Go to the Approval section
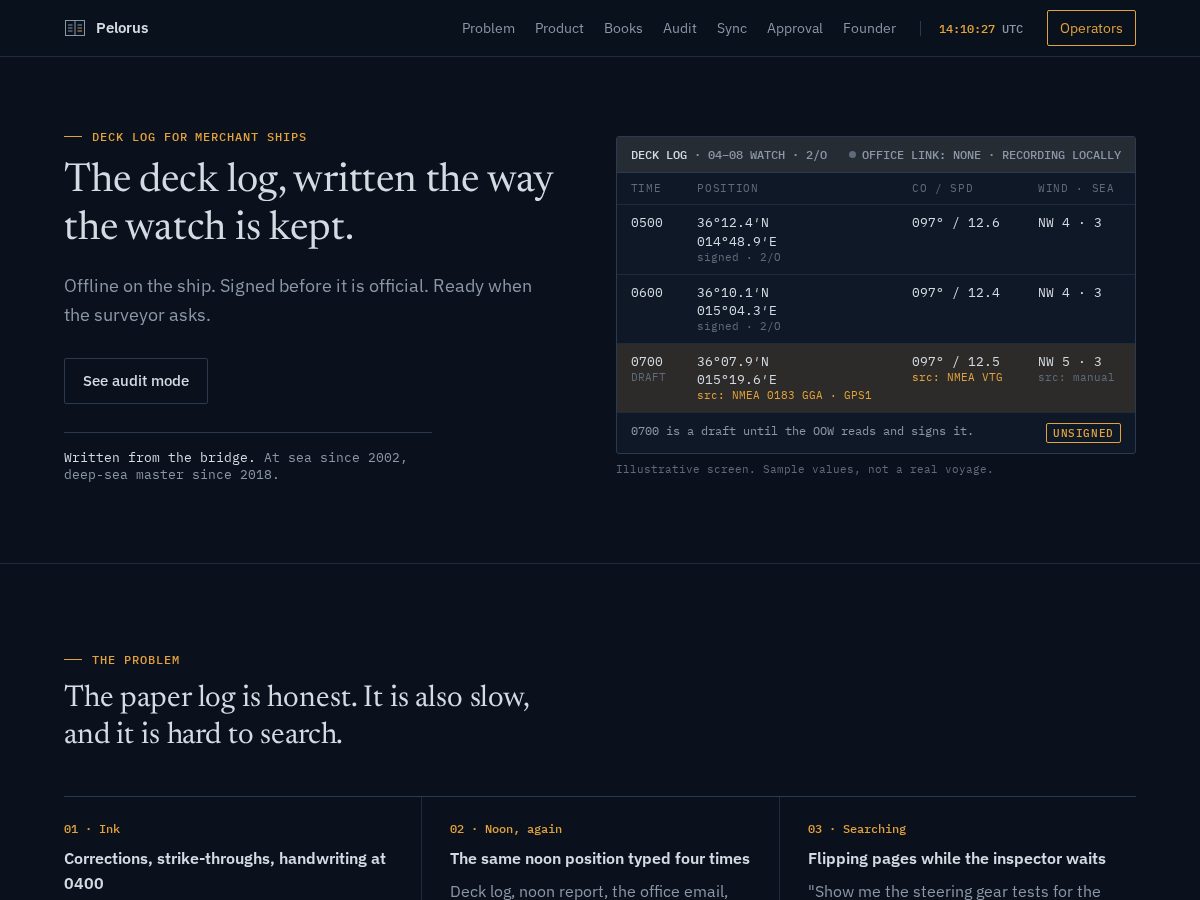Viewport: 1200px width, 900px height. (x=795, y=28)
